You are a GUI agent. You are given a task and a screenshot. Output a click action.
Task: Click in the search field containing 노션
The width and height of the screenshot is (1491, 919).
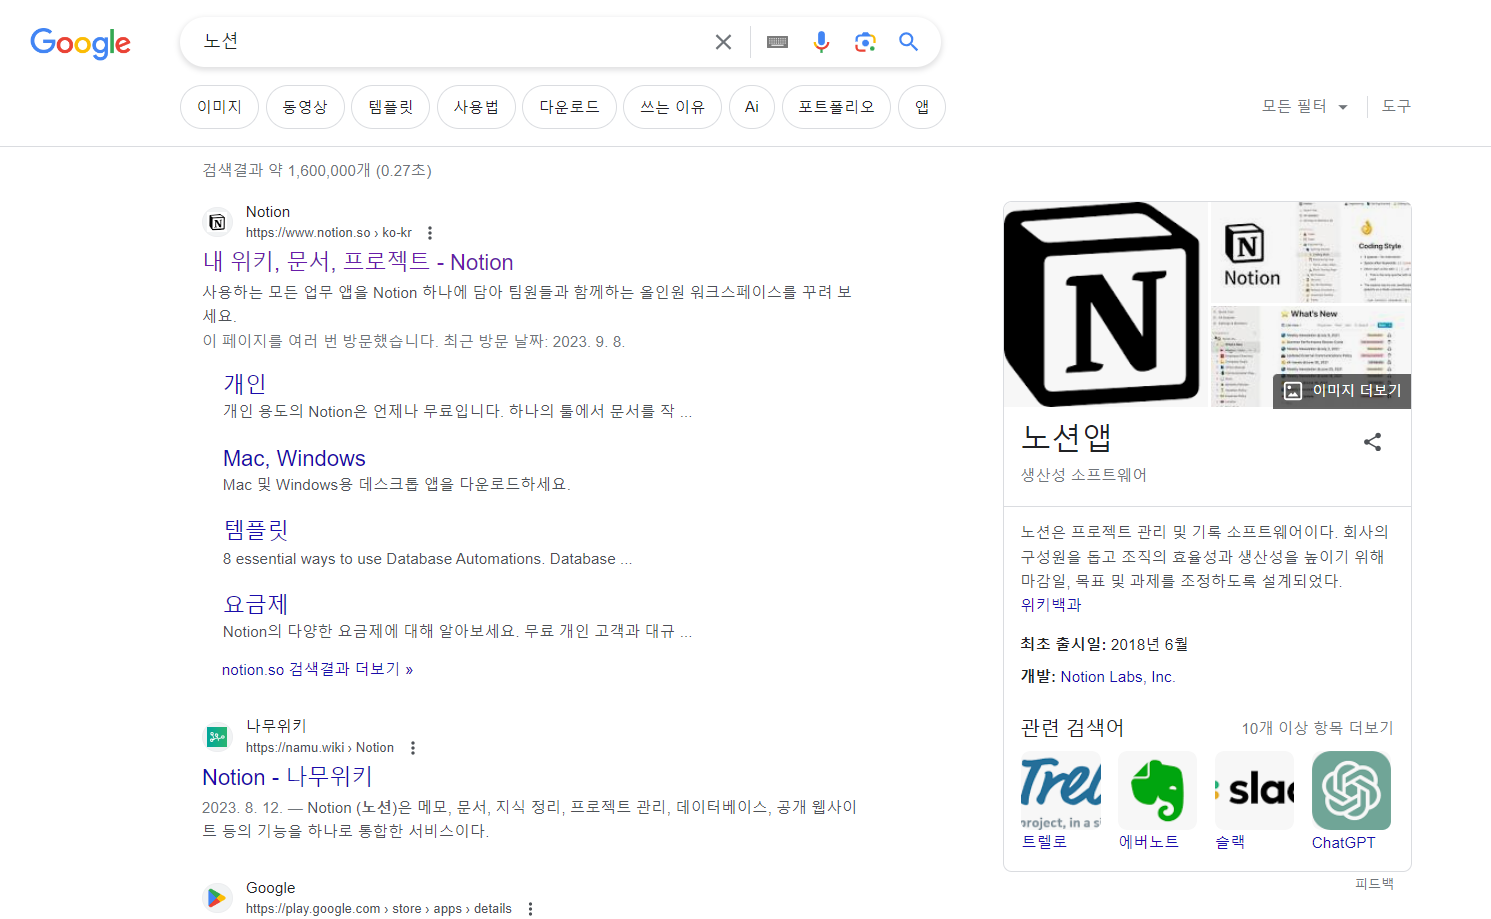(450, 42)
